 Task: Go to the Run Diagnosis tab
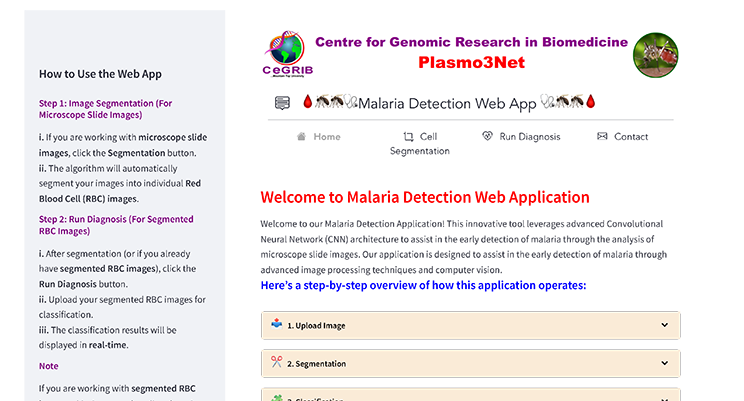tap(530, 137)
